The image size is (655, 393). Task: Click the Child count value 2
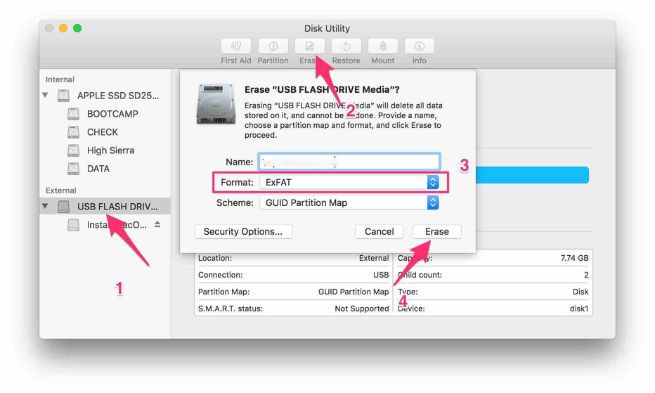[x=586, y=275]
